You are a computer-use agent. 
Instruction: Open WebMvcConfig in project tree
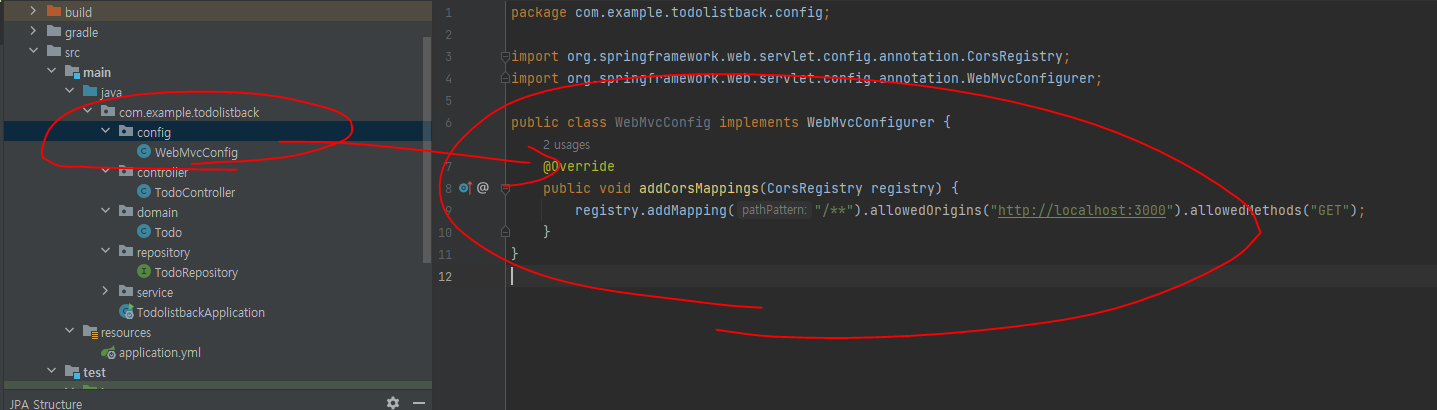(196, 152)
